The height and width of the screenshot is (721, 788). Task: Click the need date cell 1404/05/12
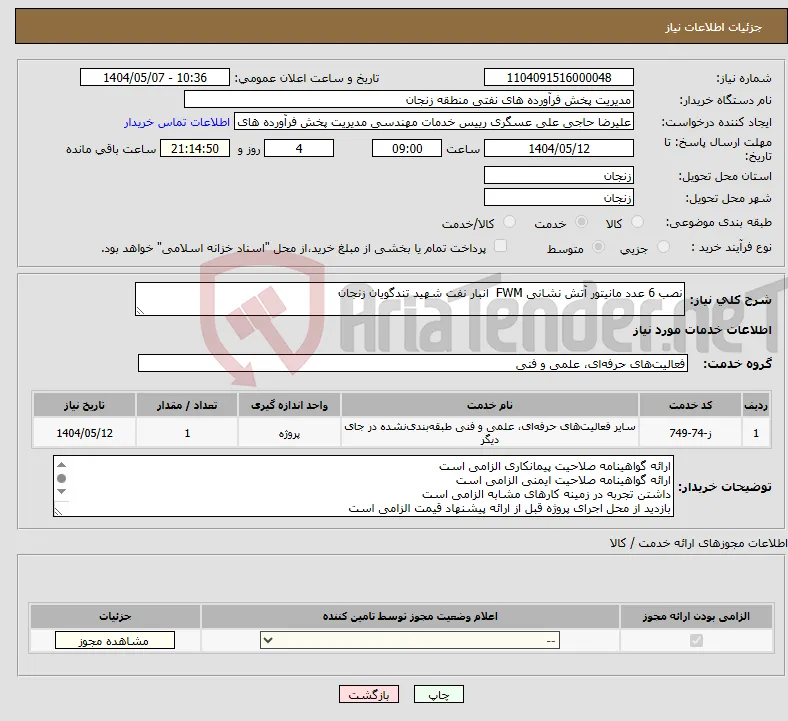pyautogui.click(x=84, y=433)
